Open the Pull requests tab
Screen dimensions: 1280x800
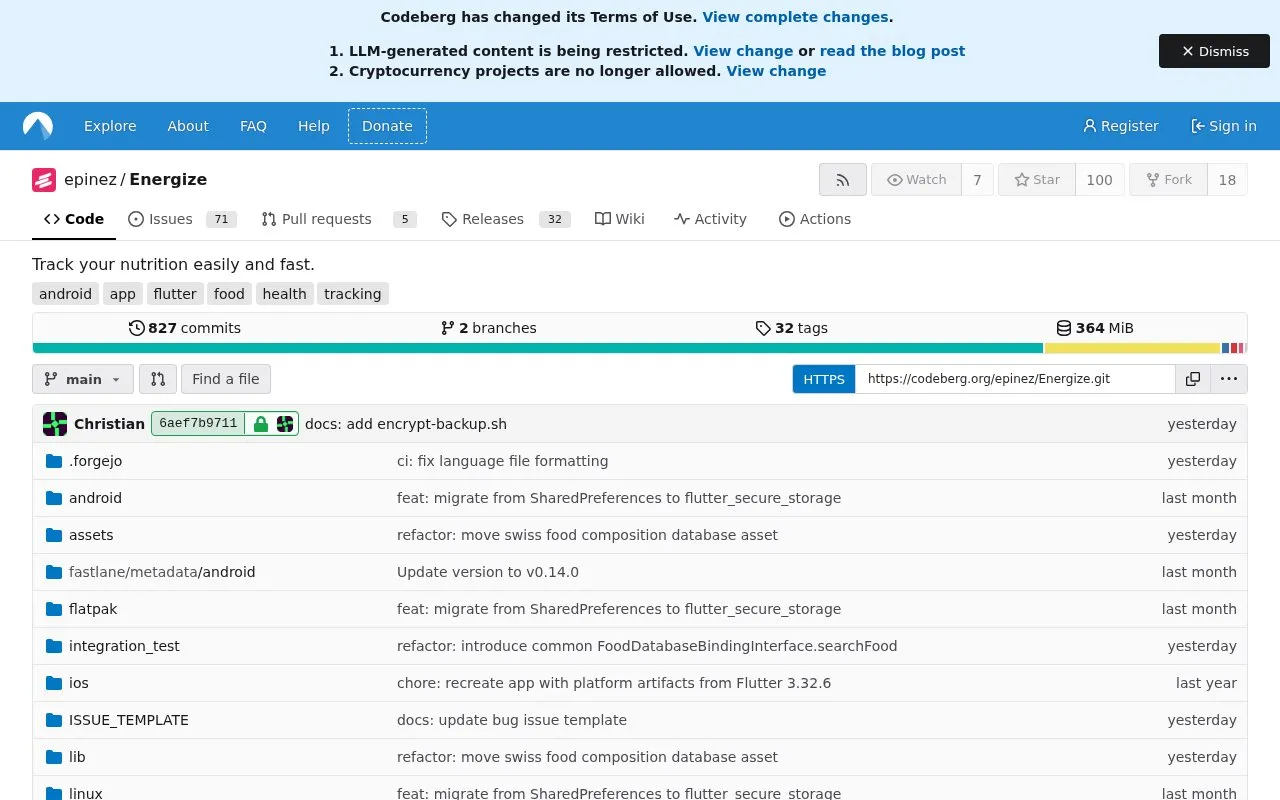click(x=338, y=219)
